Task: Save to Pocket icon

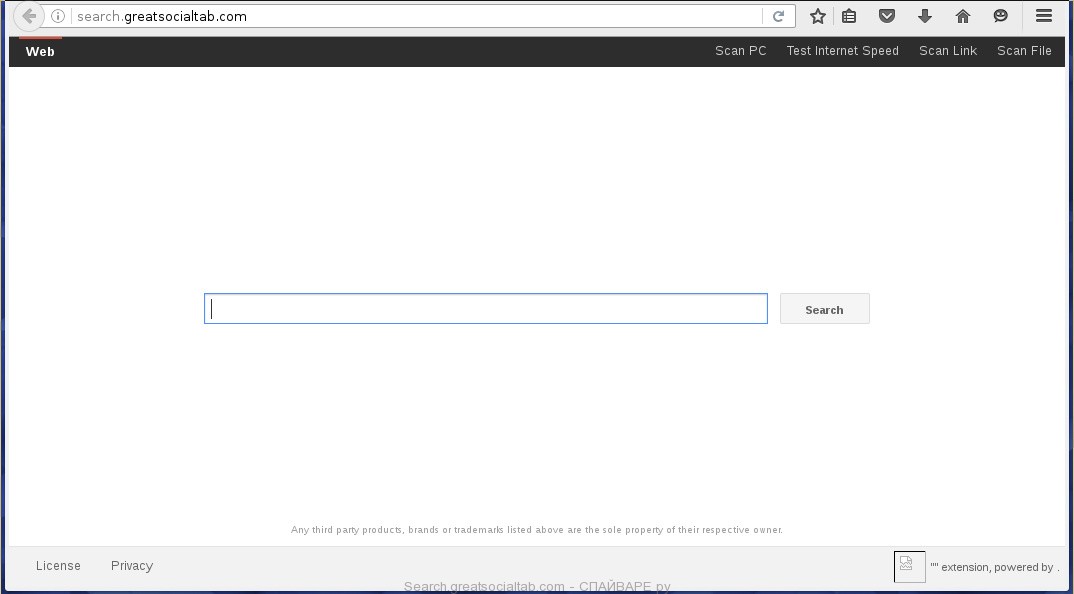Action: [x=887, y=16]
